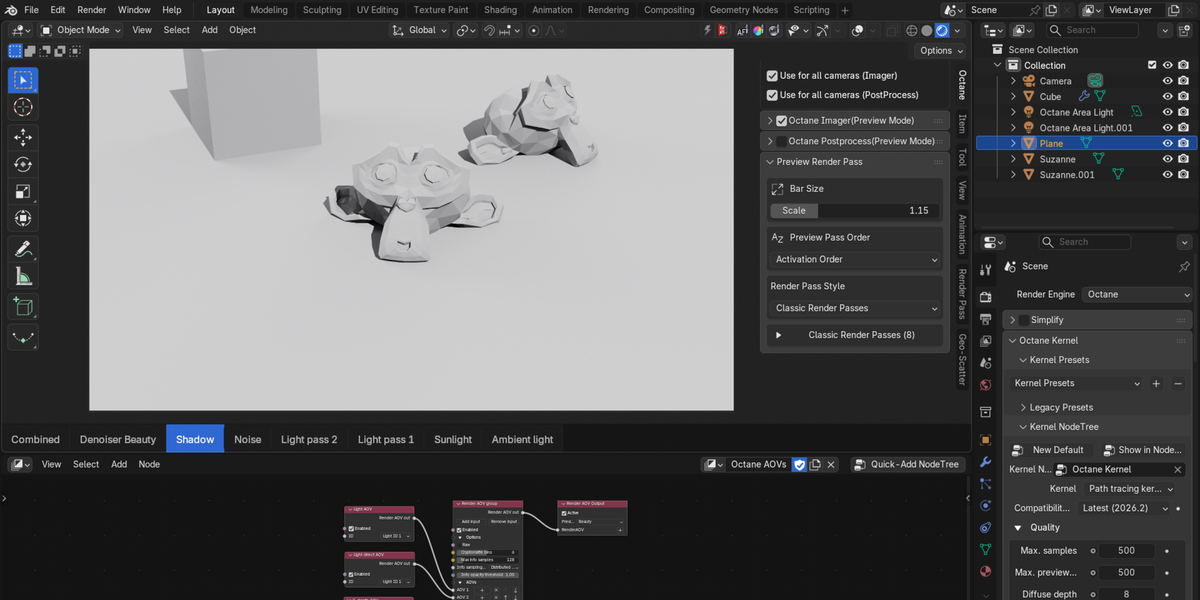The image size is (1200, 600).
Task: Open the Render Engine Octane dropdown
Action: tap(1138, 295)
